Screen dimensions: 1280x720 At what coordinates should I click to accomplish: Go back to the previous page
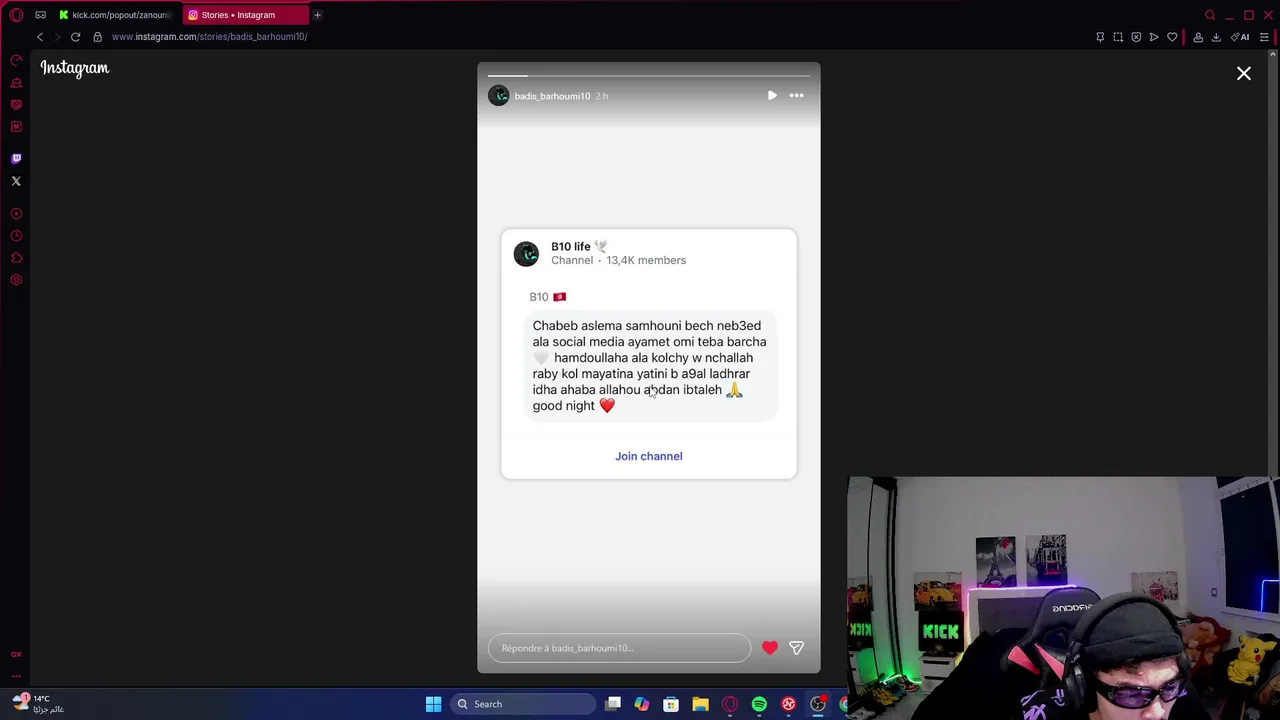(40, 37)
